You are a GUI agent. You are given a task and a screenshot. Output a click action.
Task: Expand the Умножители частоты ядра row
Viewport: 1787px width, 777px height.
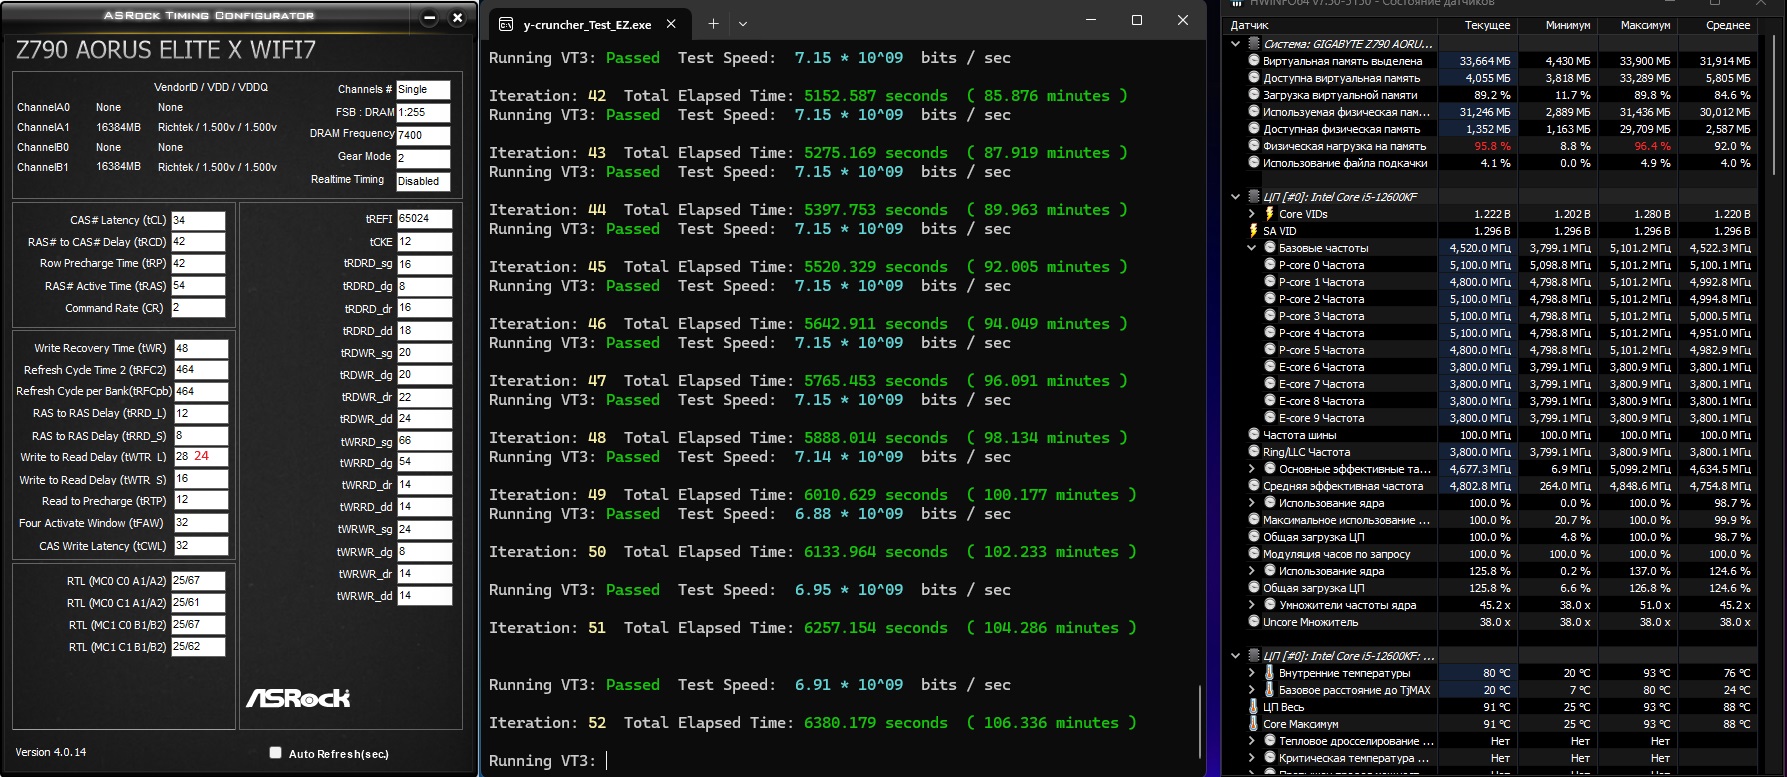coord(1252,605)
